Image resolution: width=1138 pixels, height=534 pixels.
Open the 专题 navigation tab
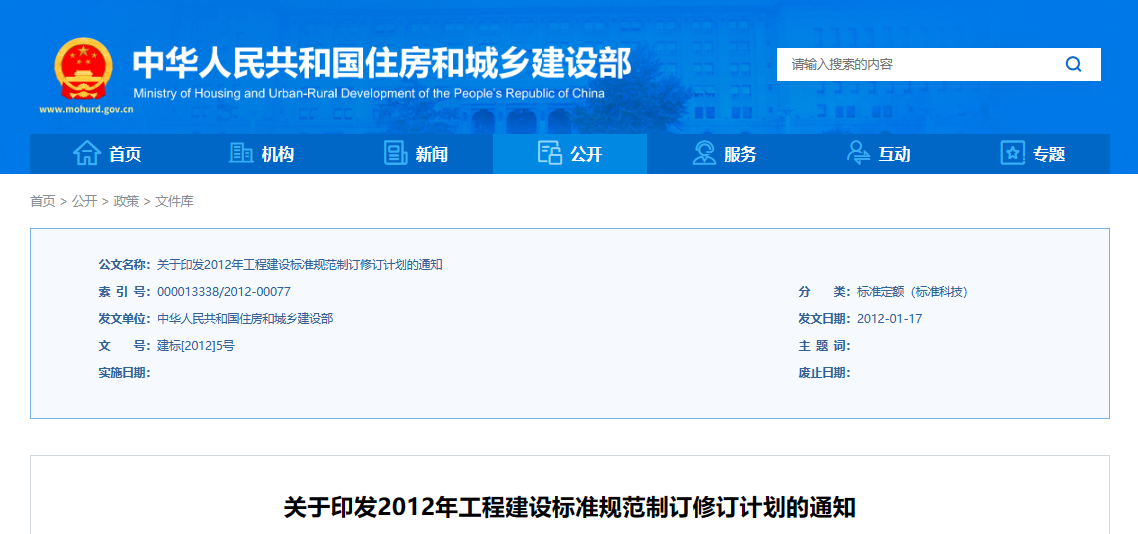tap(1033, 154)
